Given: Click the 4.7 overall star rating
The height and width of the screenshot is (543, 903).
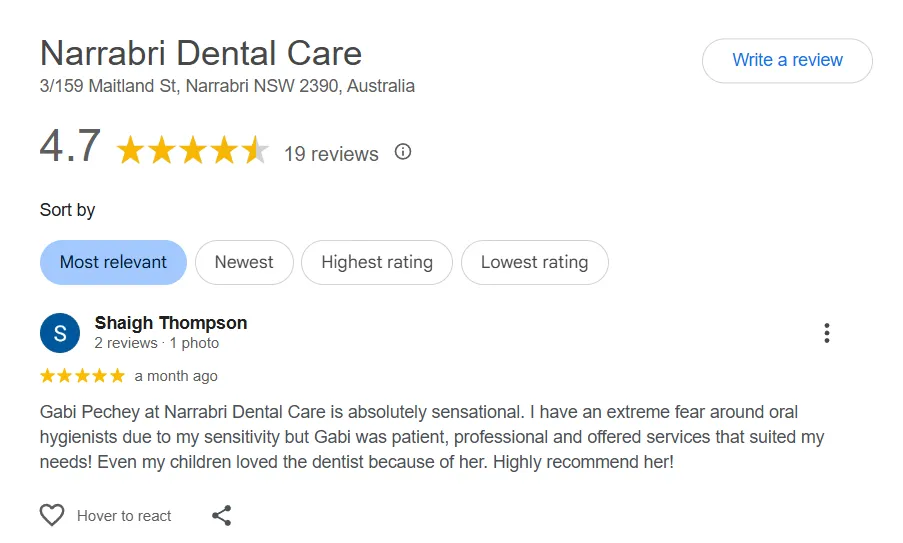Looking at the screenshot, I should click(193, 151).
